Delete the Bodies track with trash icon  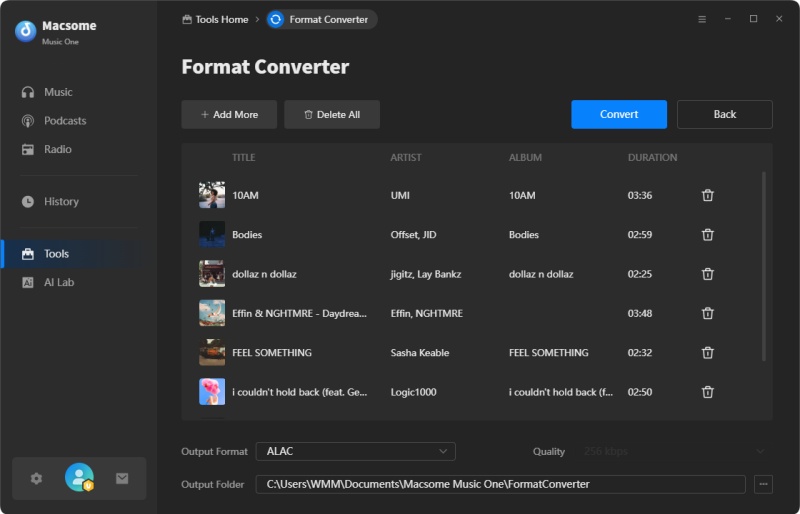[x=708, y=234]
